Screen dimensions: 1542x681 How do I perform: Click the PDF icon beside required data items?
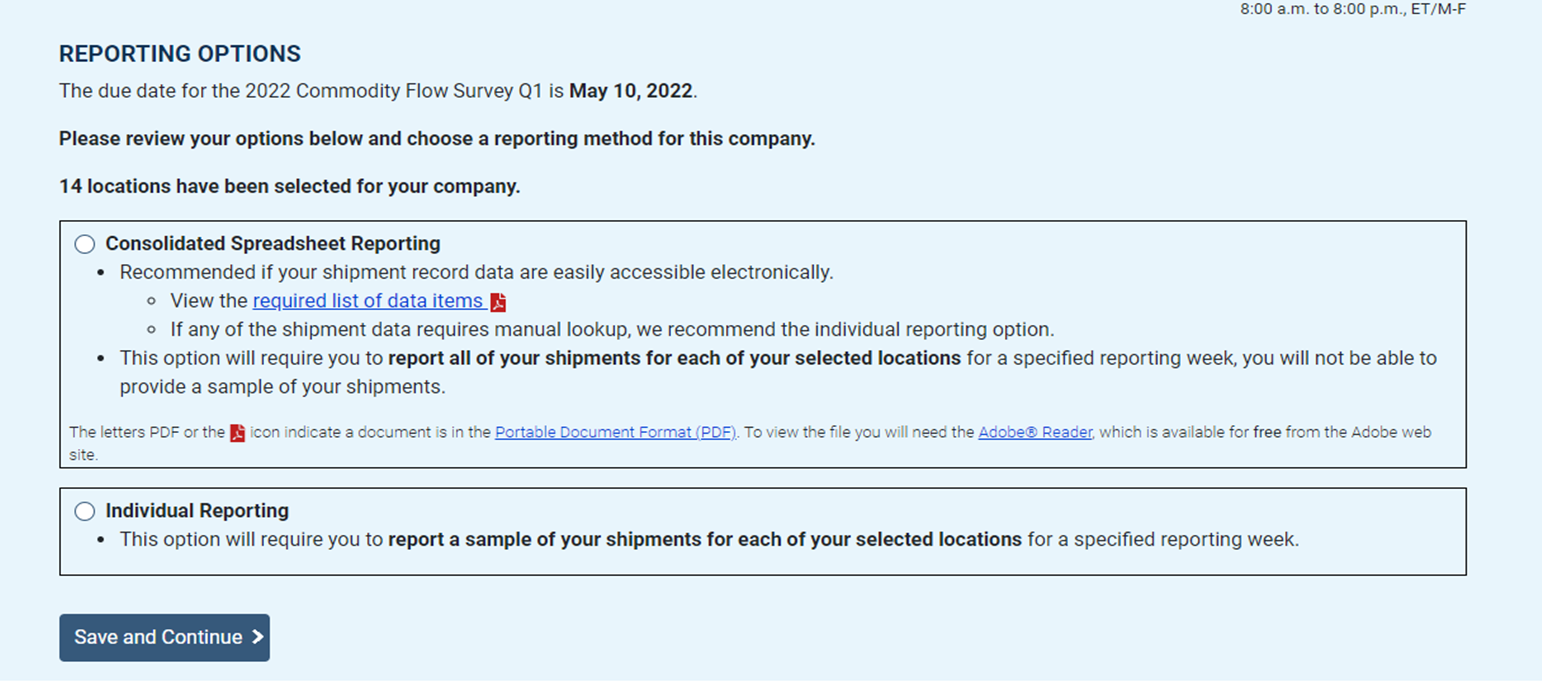point(498,302)
